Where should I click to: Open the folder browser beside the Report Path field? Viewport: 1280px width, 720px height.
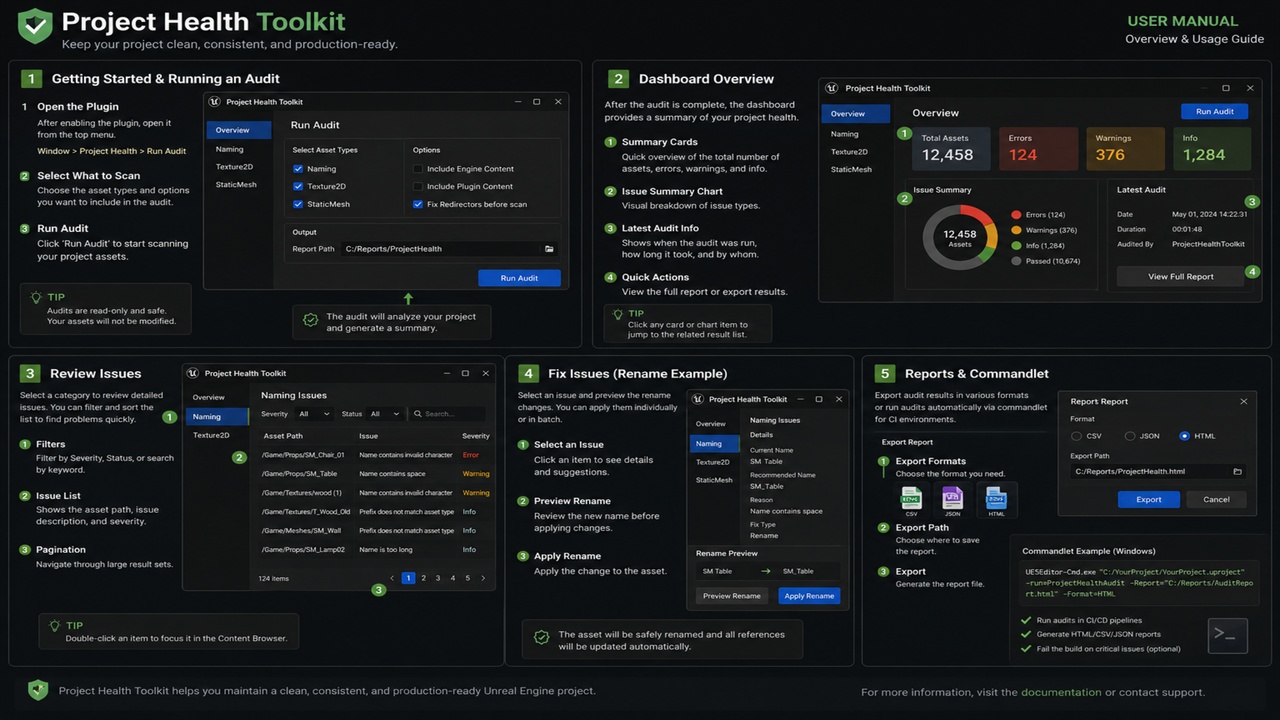[x=549, y=249]
